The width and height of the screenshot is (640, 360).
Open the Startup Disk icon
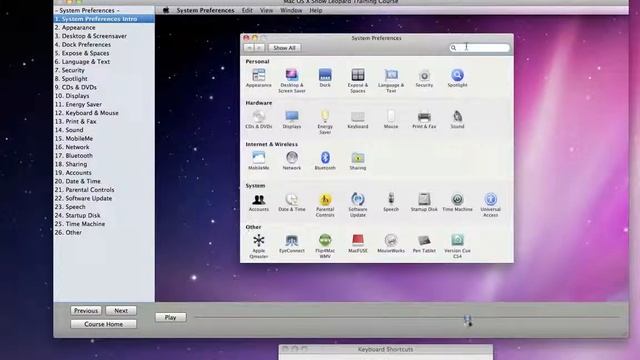click(424, 199)
